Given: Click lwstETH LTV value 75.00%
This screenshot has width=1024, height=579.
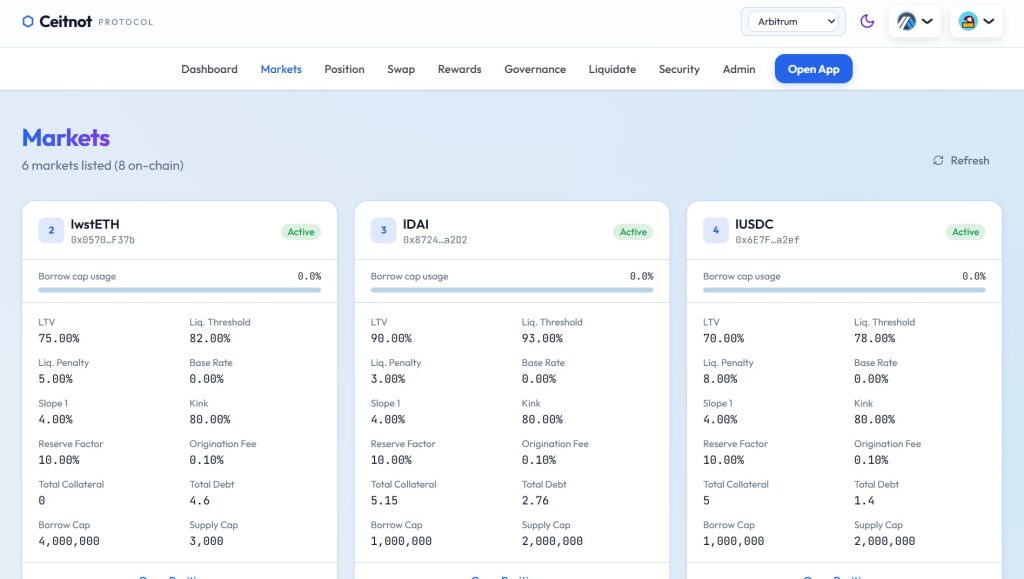Looking at the screenshot, I should (x=59, y=339).
